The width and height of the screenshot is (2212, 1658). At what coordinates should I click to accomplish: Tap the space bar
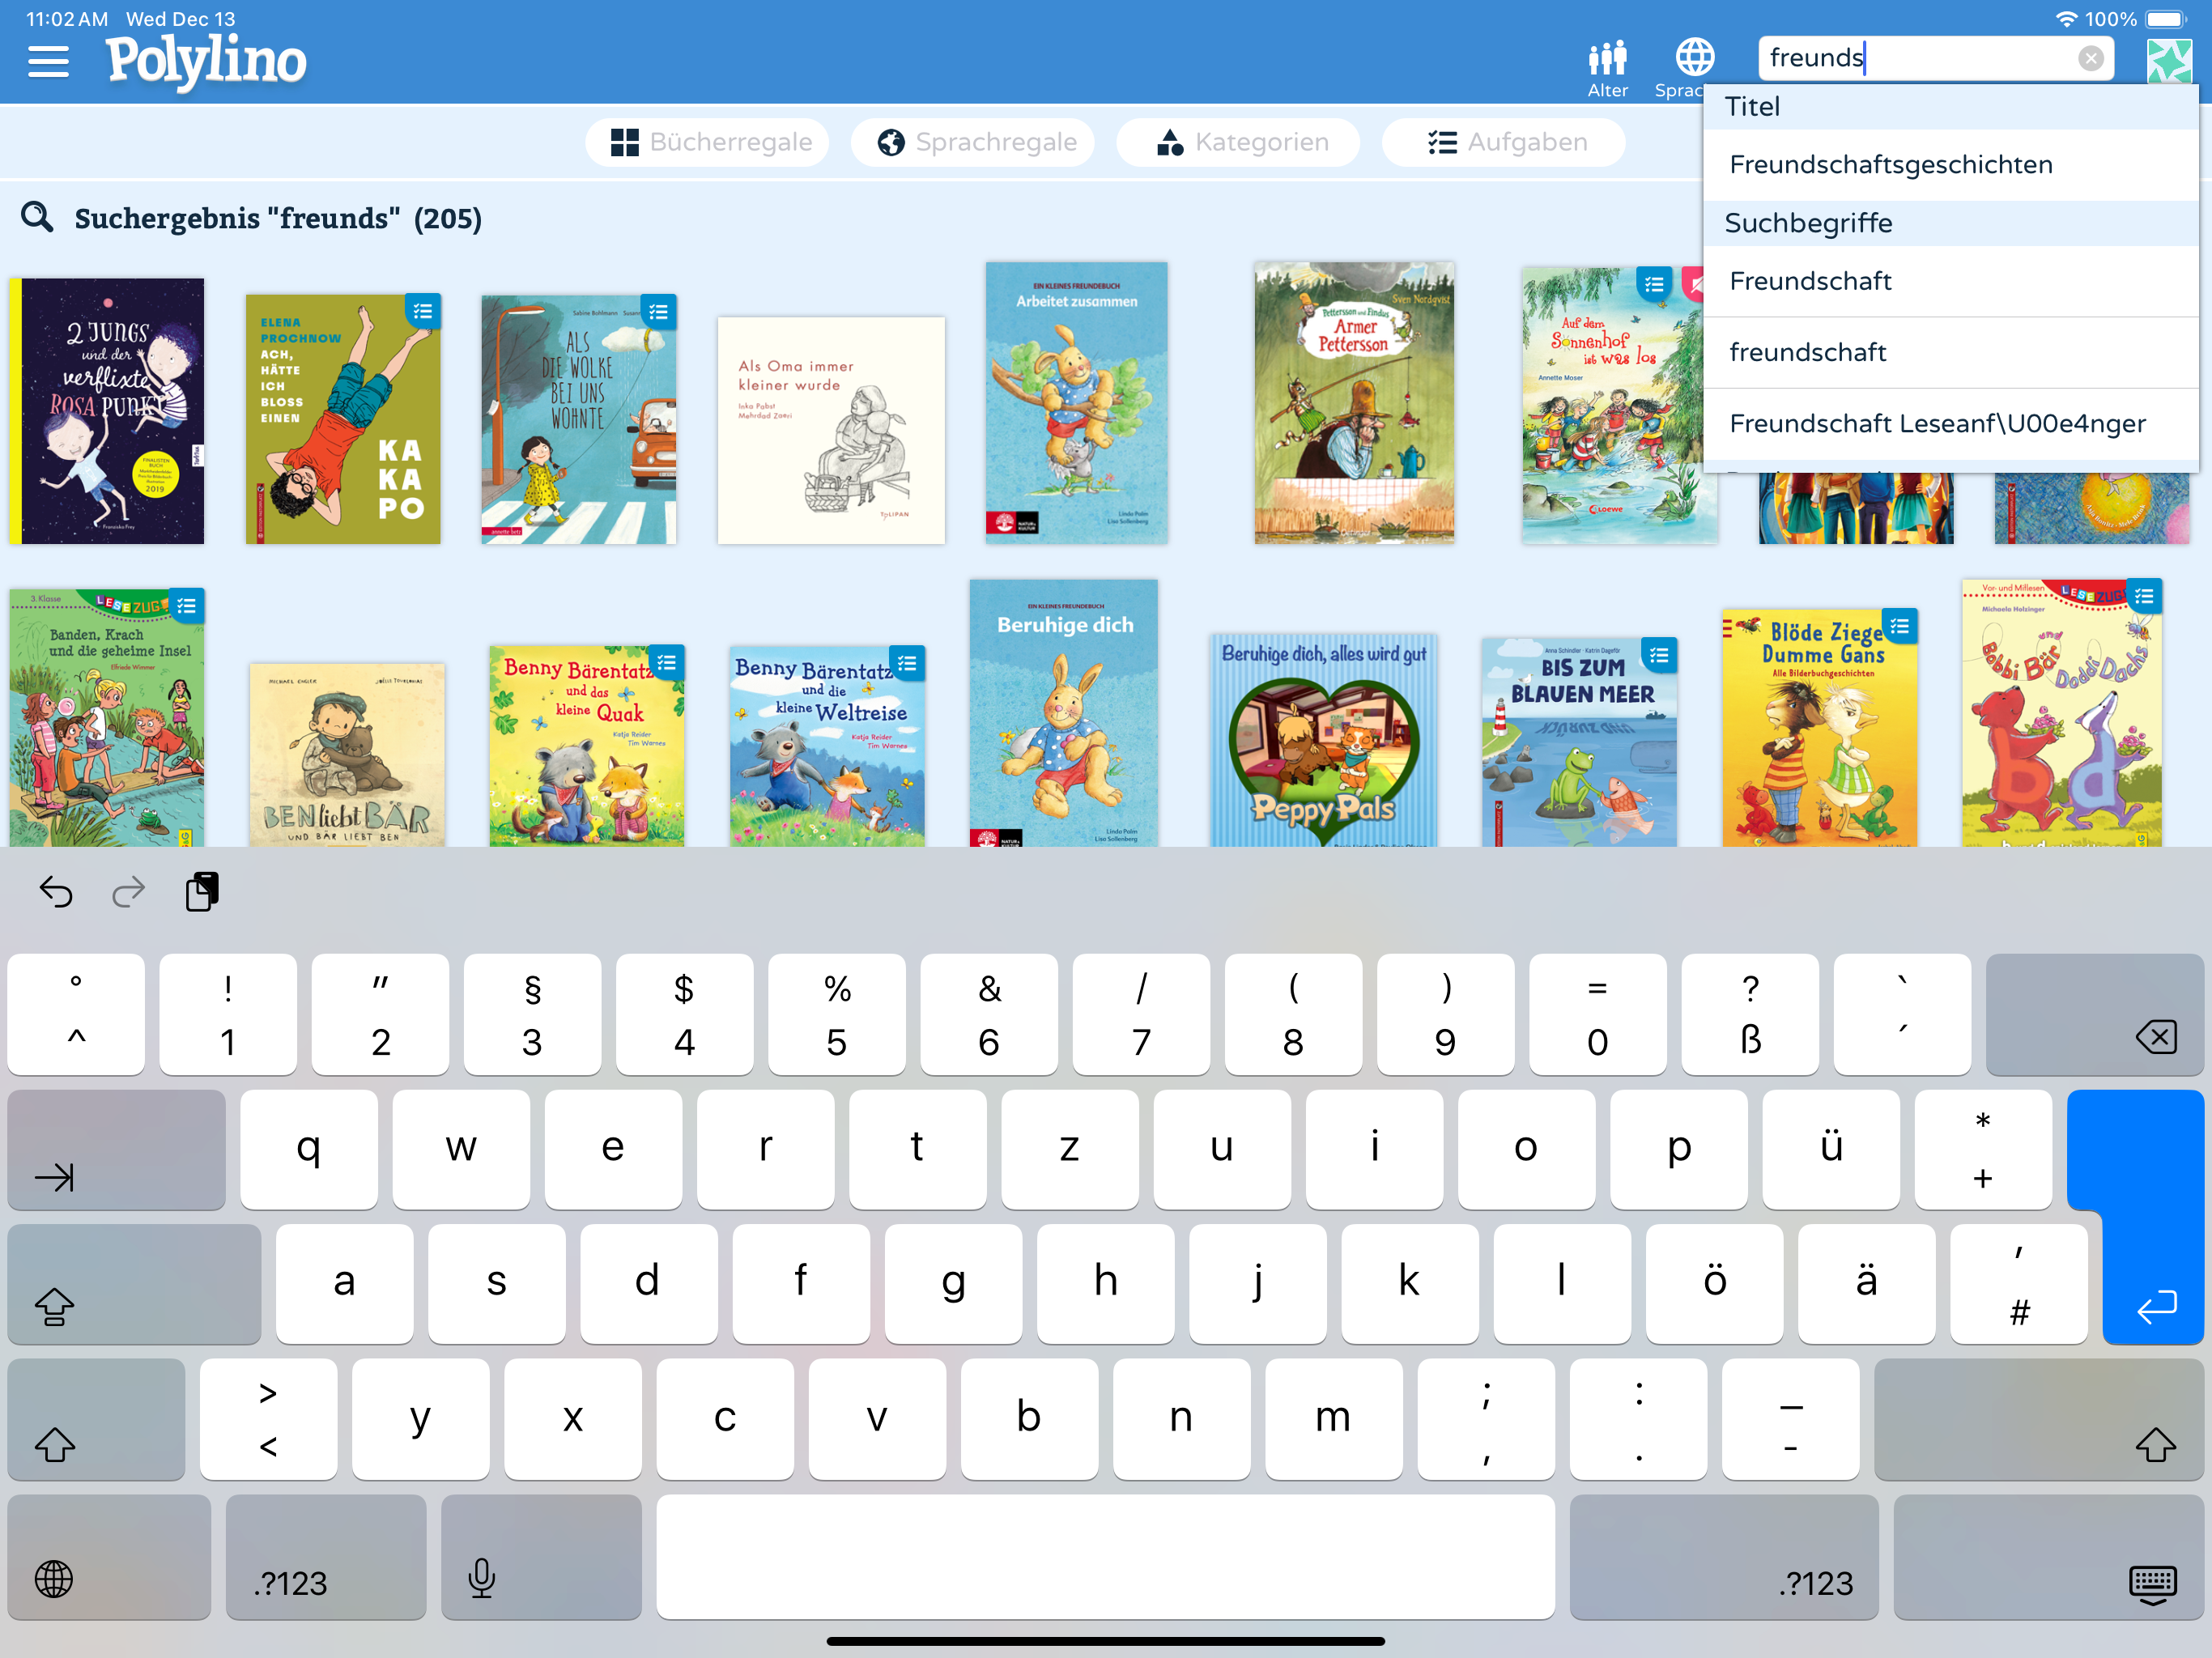click(x=1105, y=1556)
